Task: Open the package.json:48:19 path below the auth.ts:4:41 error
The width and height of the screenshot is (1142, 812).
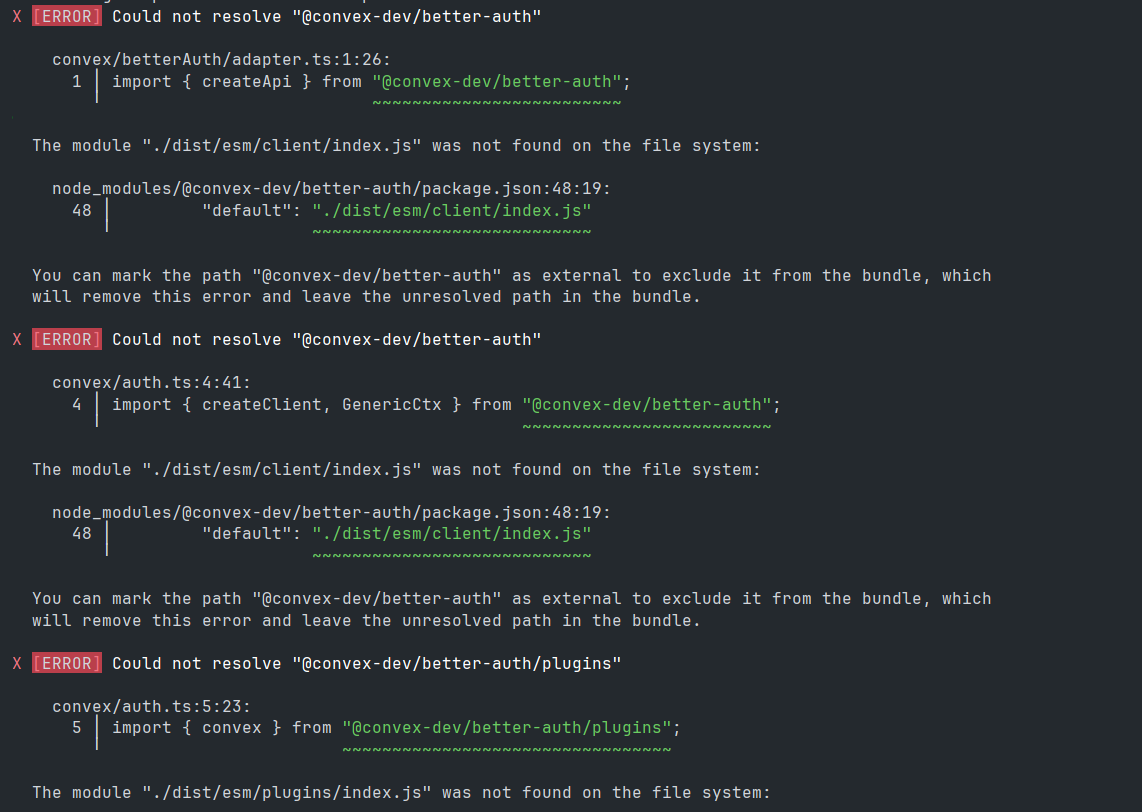Action: 331,512
